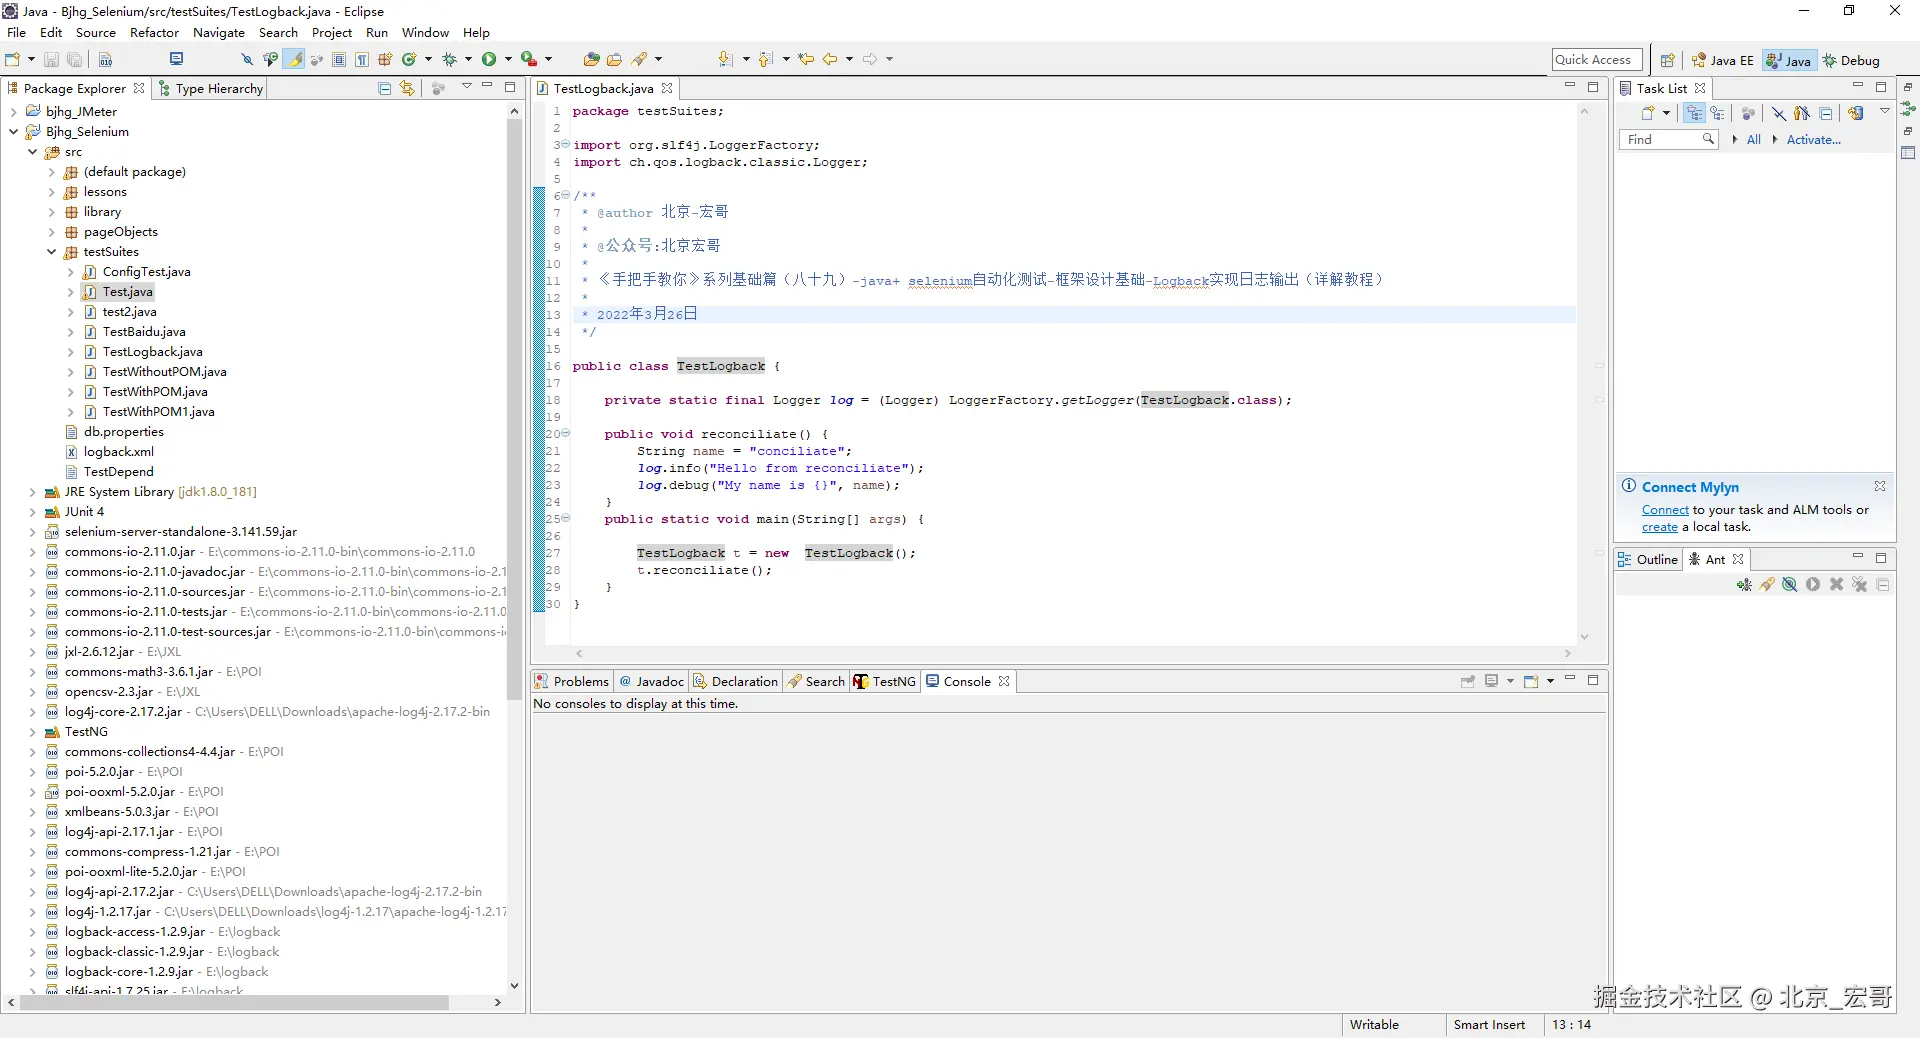
Task: Click the Debug bug icon in toolbar
Action: 449,60
